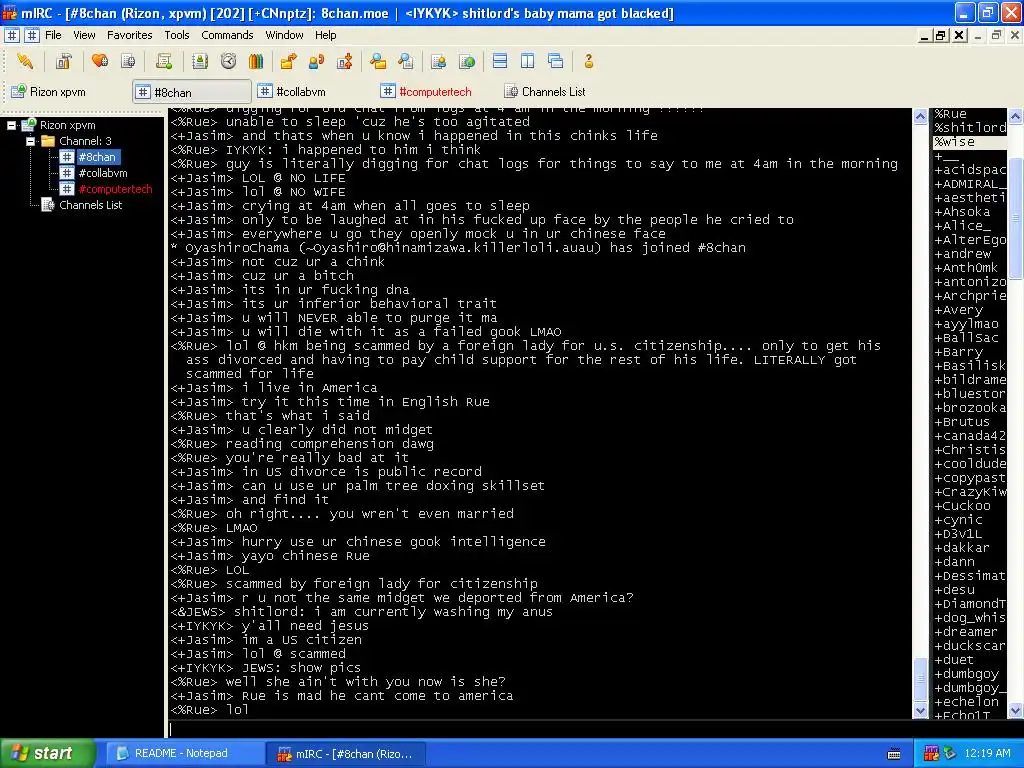Switch to #8chan switchbar tab
The image size is (1024, 768).
tap(191, 92)
